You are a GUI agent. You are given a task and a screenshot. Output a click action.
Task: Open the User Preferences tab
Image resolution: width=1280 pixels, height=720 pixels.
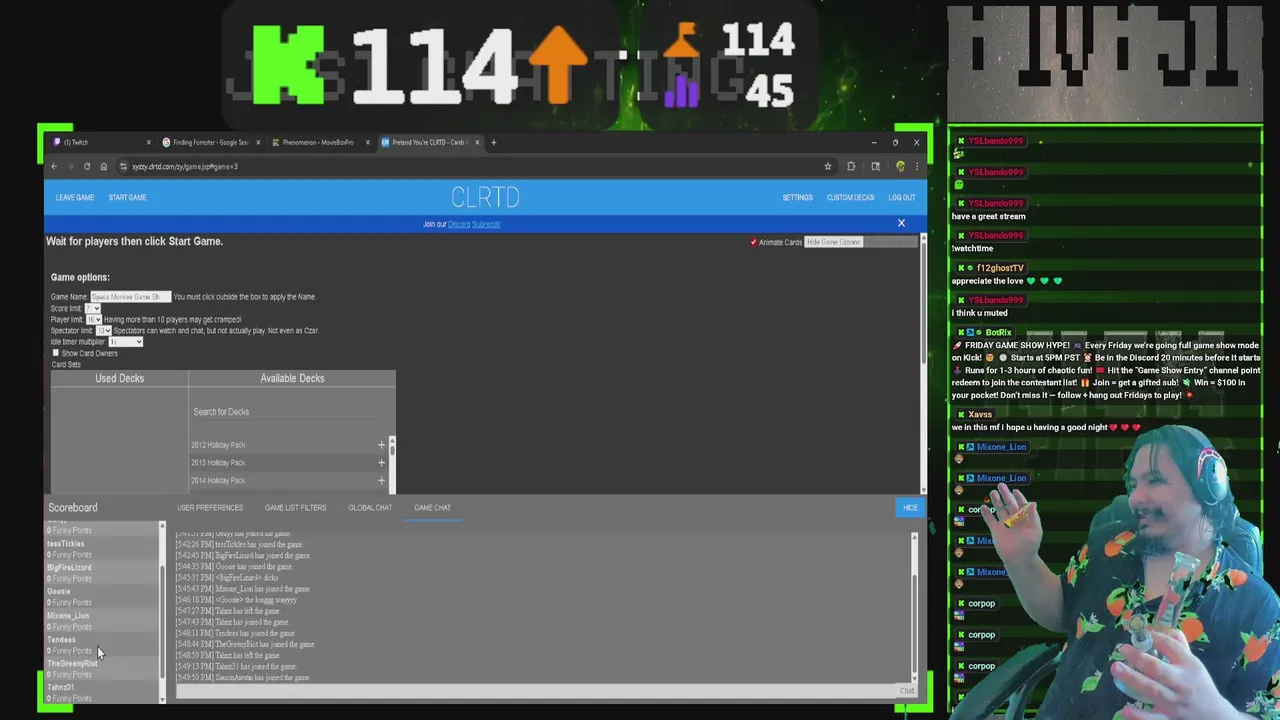pos(210,507)
